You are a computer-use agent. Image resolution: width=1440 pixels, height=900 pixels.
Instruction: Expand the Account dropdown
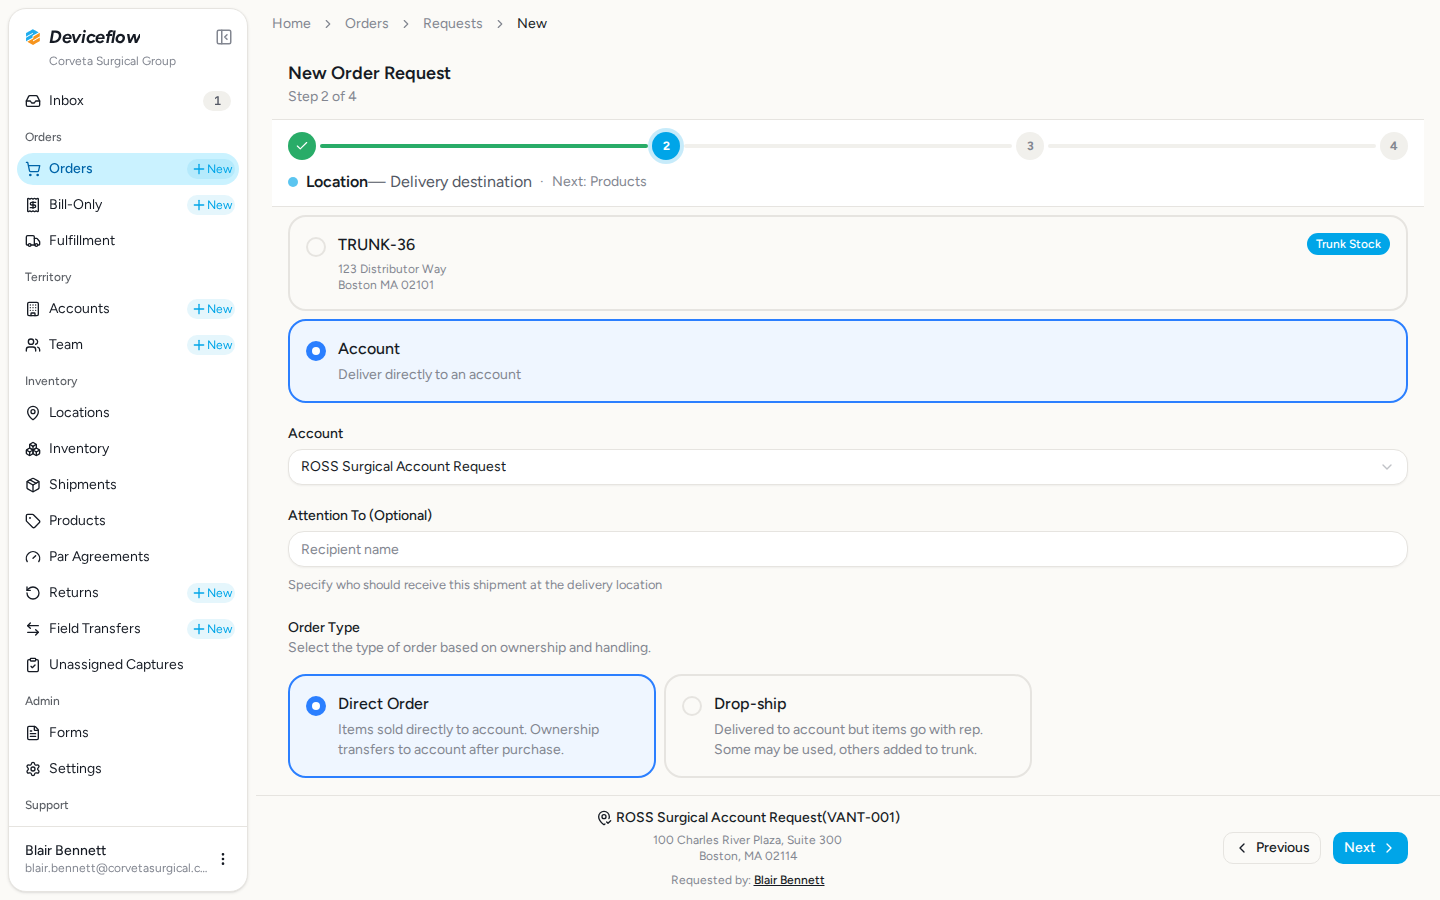pos(848,467)
